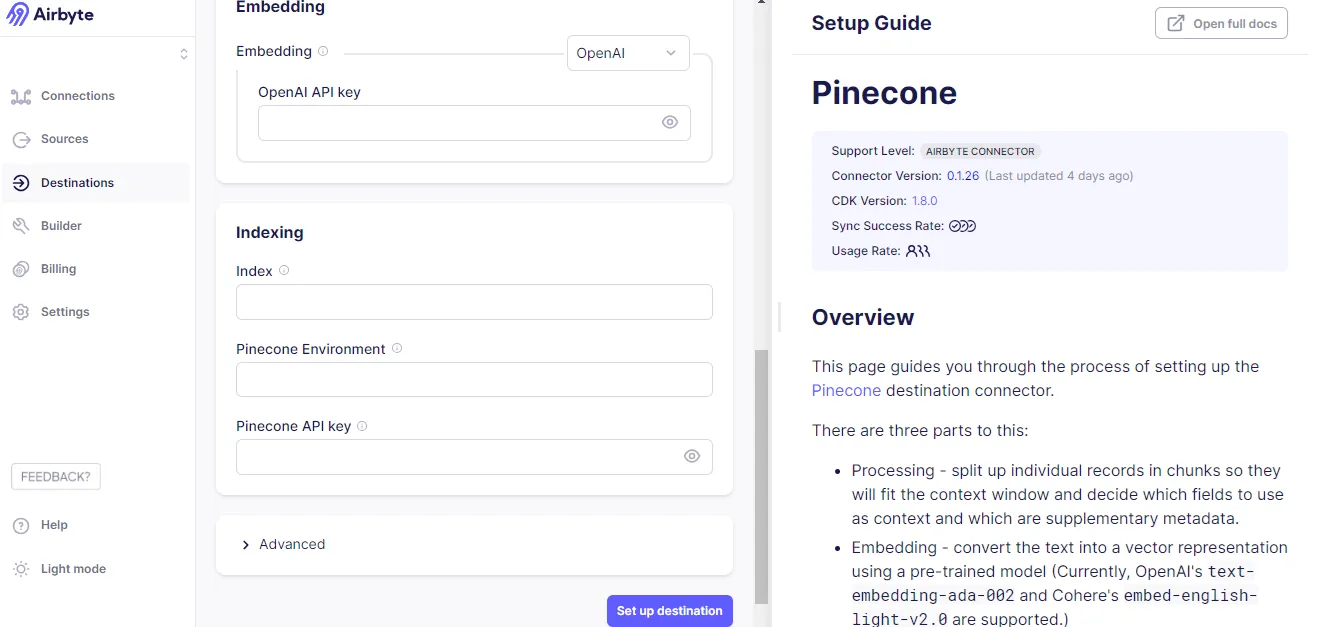The image size is (1324, 627).
Task: Click the Sources icon in sidebar
Action: pyautogui.click(x=21, y=139)
